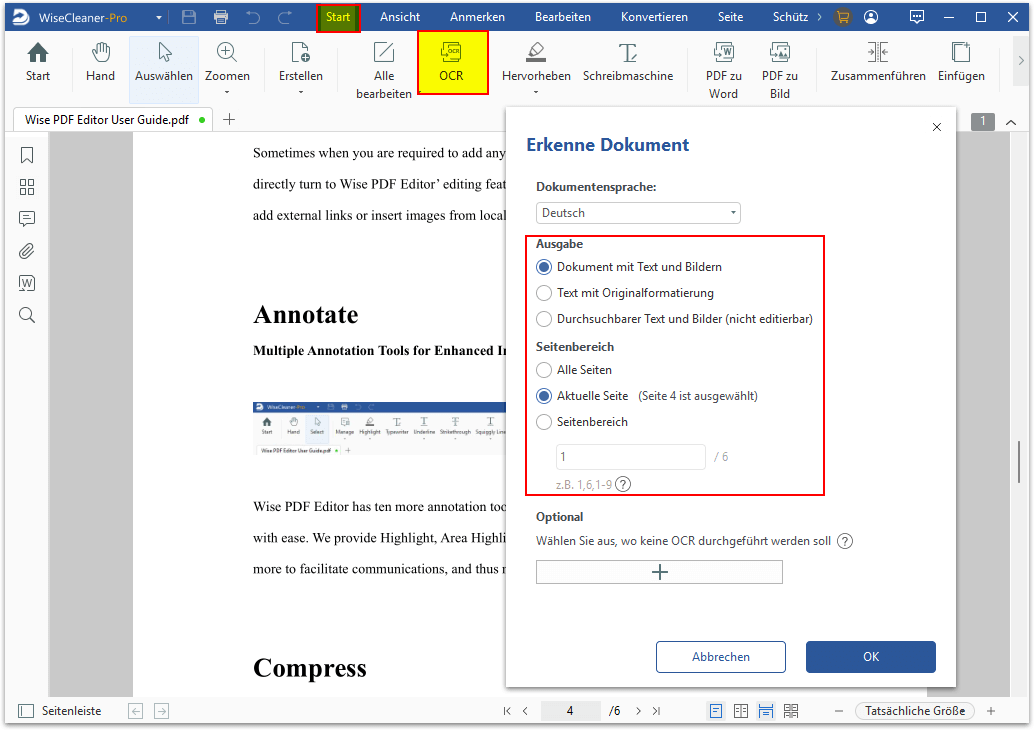Image resolution: width=1034 pixels, height=730 pixels.
Task: Expand more toolbar tools chevron
Action: 1021,61
